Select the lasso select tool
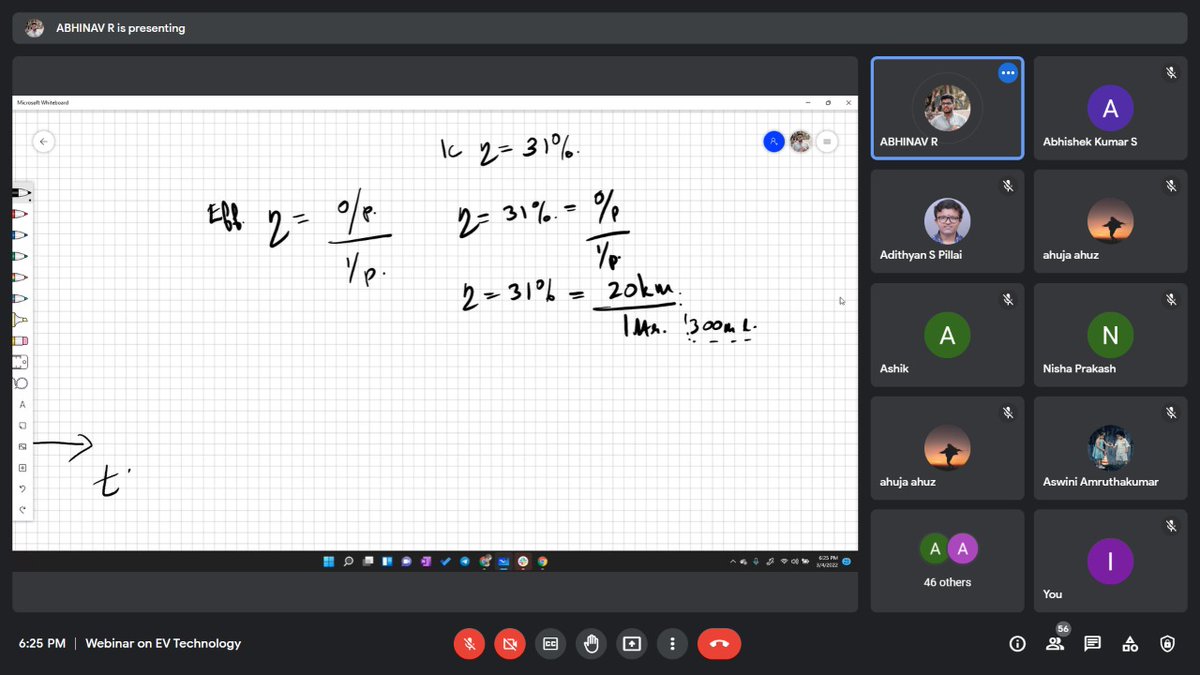Viewport: 1200px width, 675px height. coord(22,383)
